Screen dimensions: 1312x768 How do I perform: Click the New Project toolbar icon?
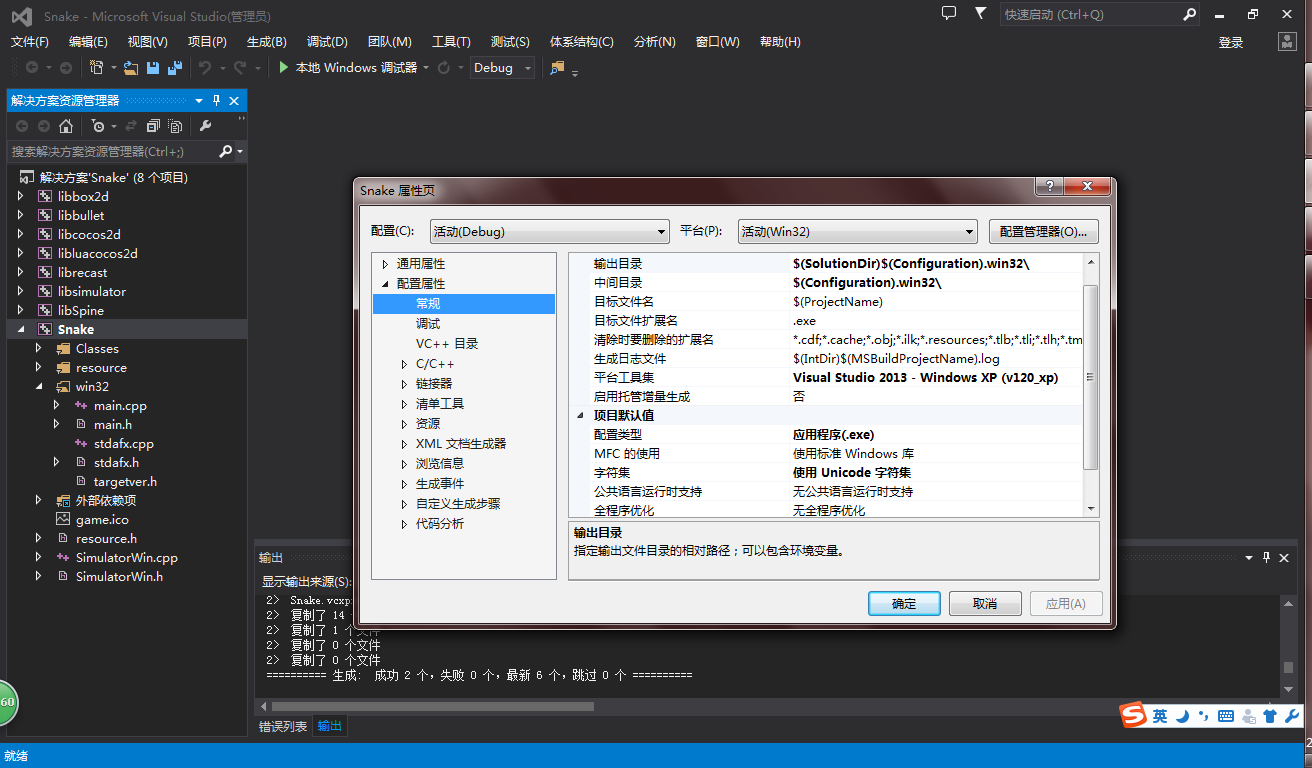97,67
